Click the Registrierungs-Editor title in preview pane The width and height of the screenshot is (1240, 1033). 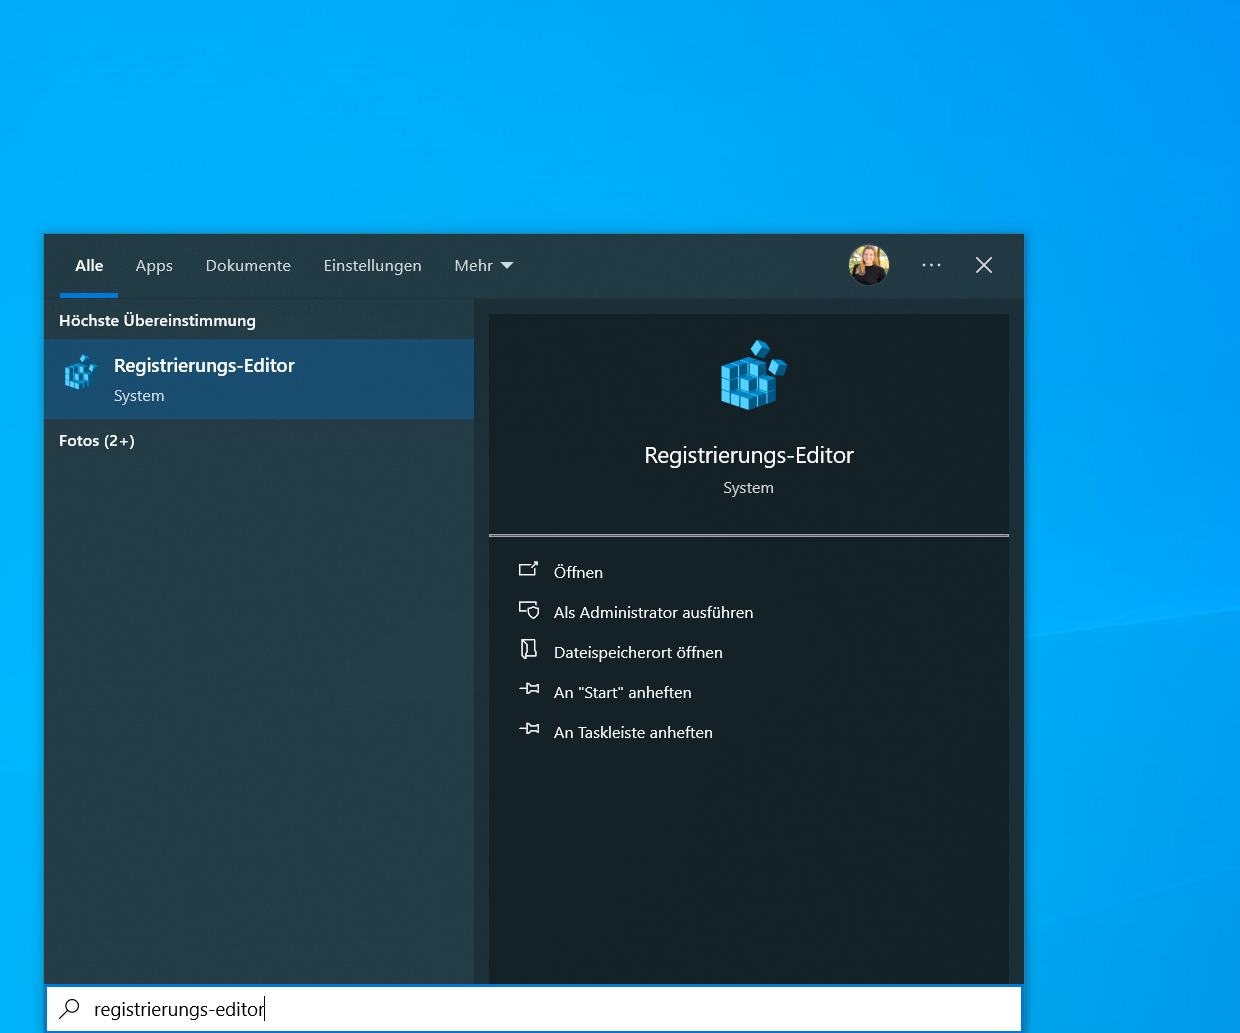click(x=749, y=455)
